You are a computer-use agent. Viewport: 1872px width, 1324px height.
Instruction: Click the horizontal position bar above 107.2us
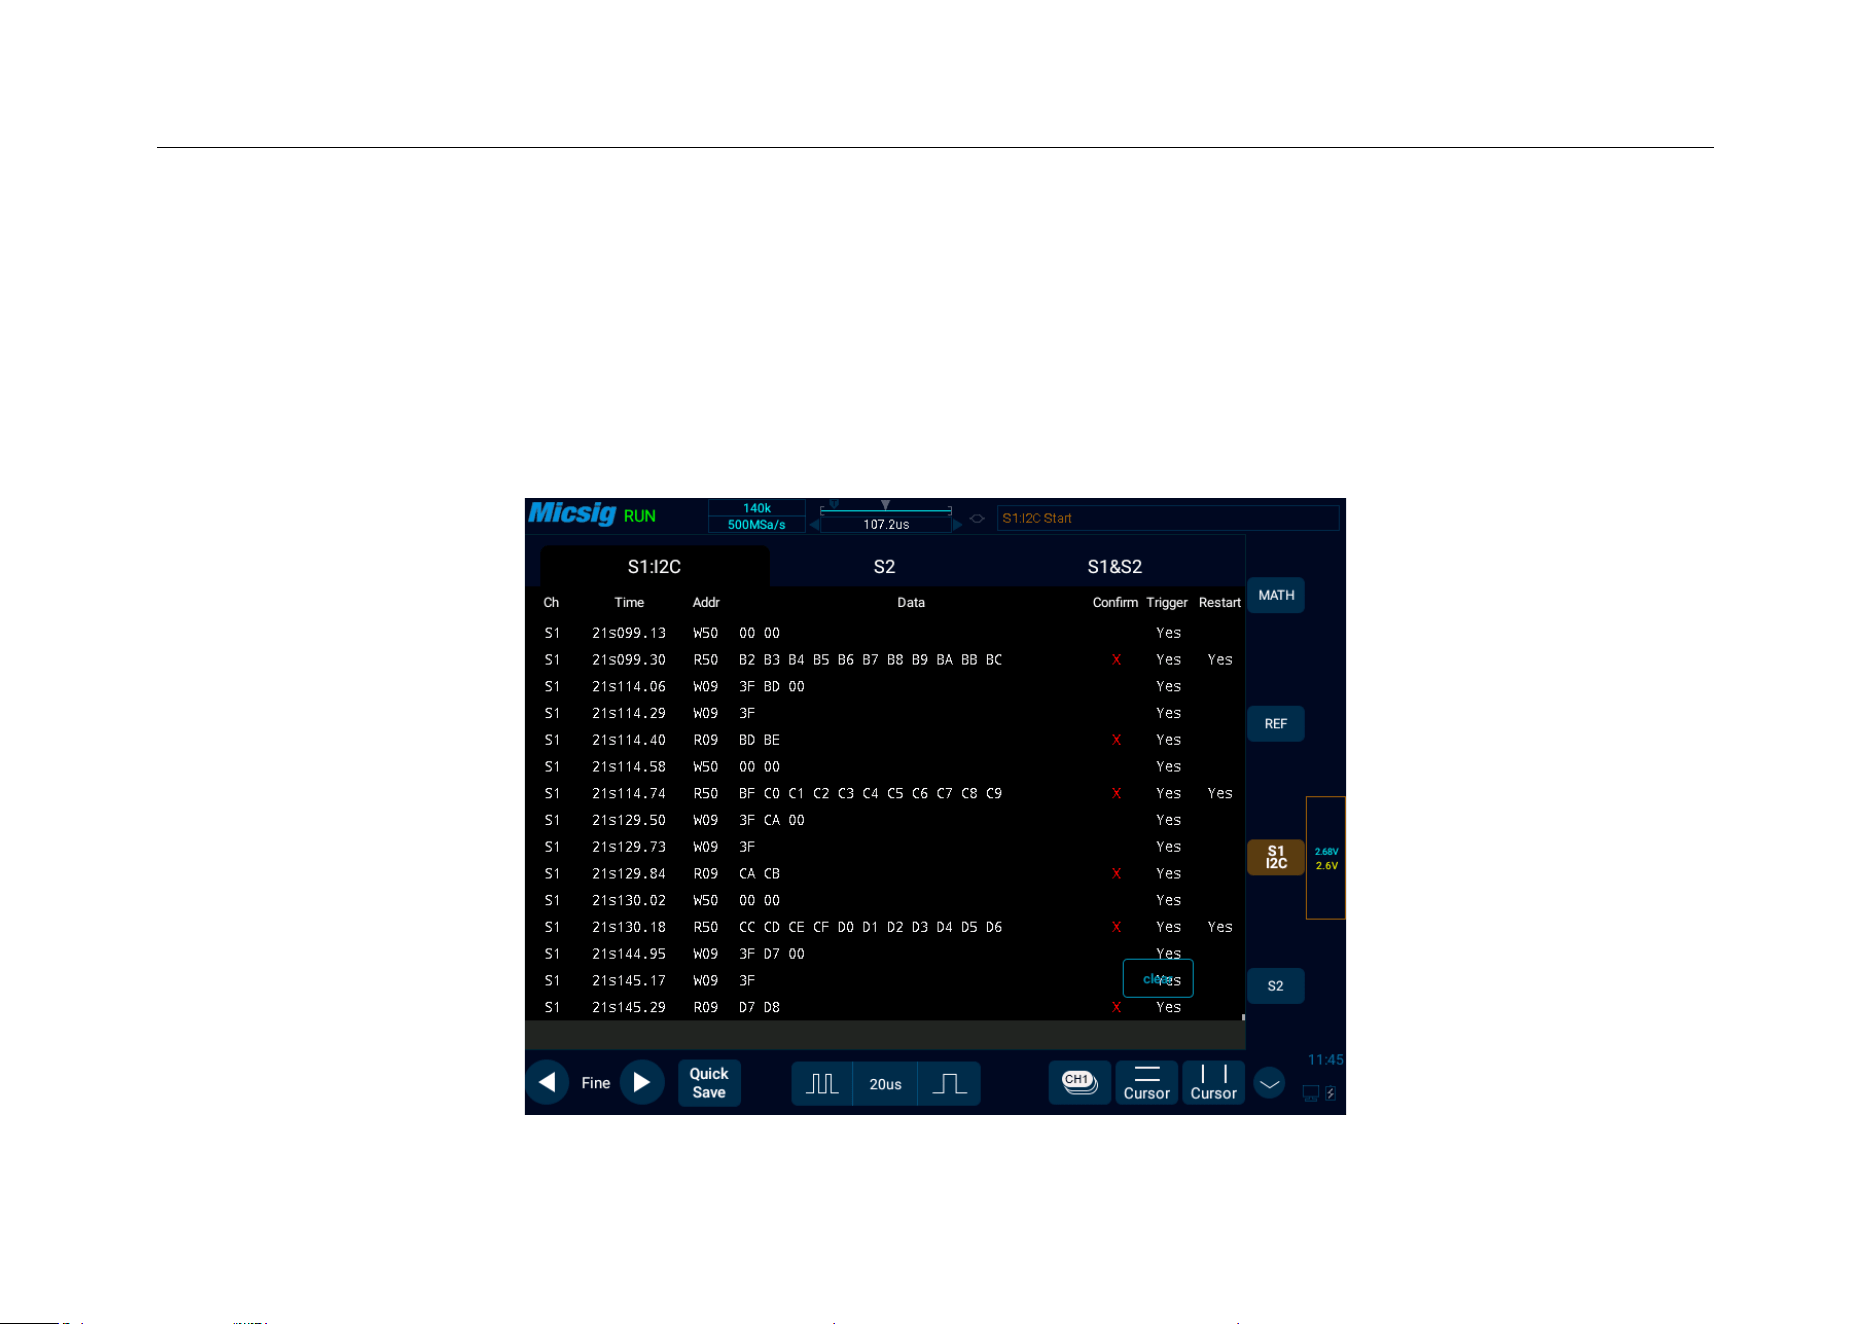point(886,511)
